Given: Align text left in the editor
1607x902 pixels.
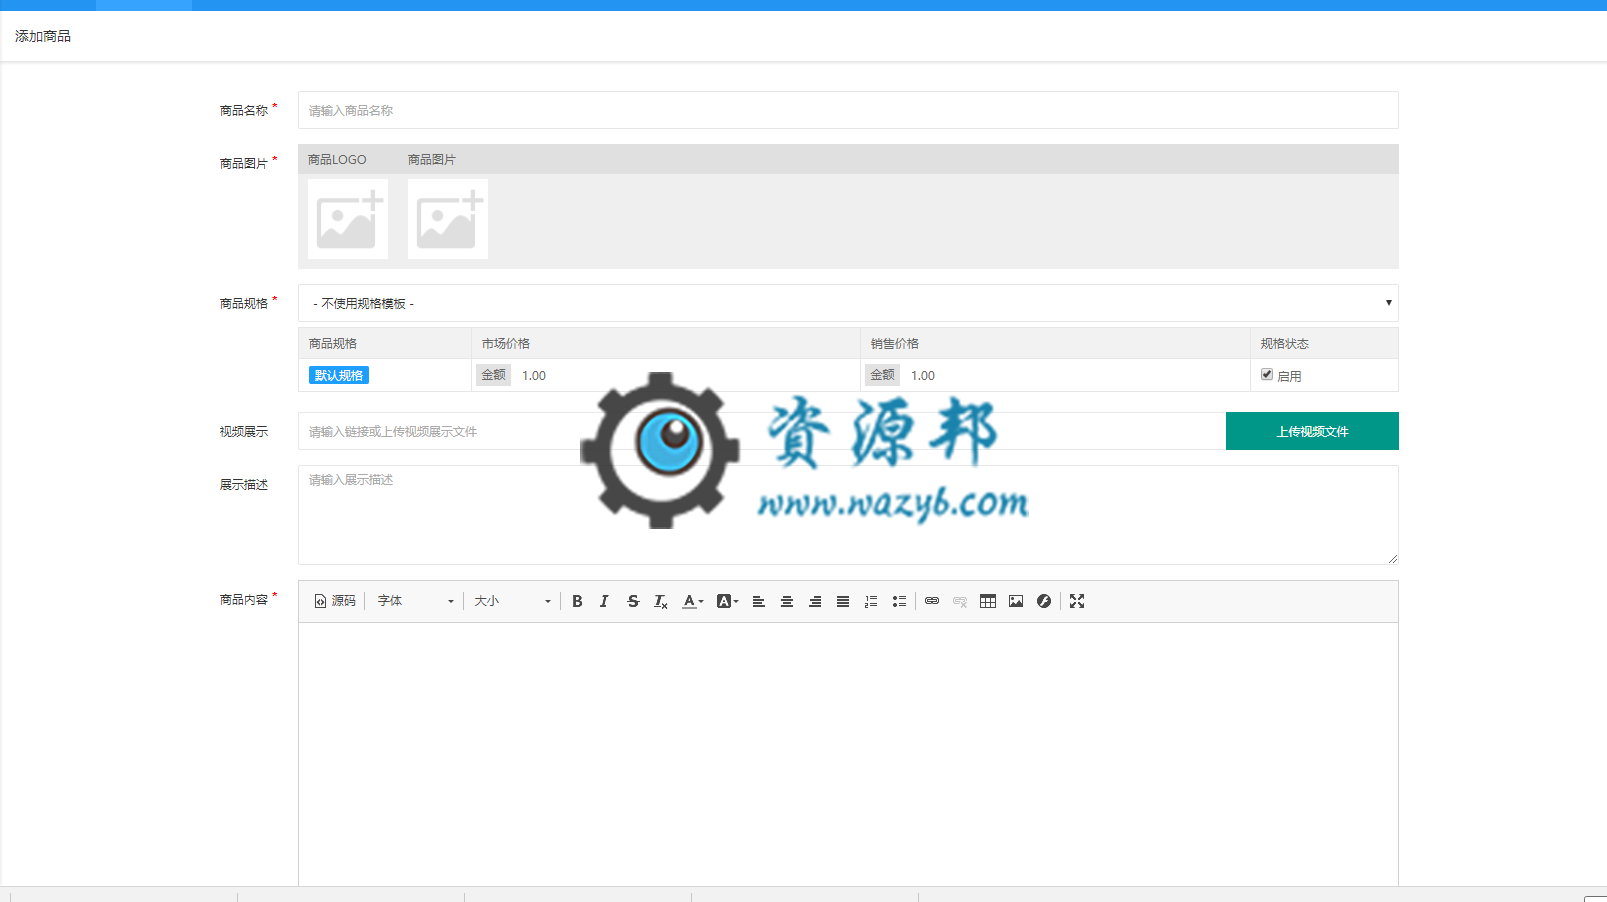Looking at the screenshot, I should pos(759,601).
